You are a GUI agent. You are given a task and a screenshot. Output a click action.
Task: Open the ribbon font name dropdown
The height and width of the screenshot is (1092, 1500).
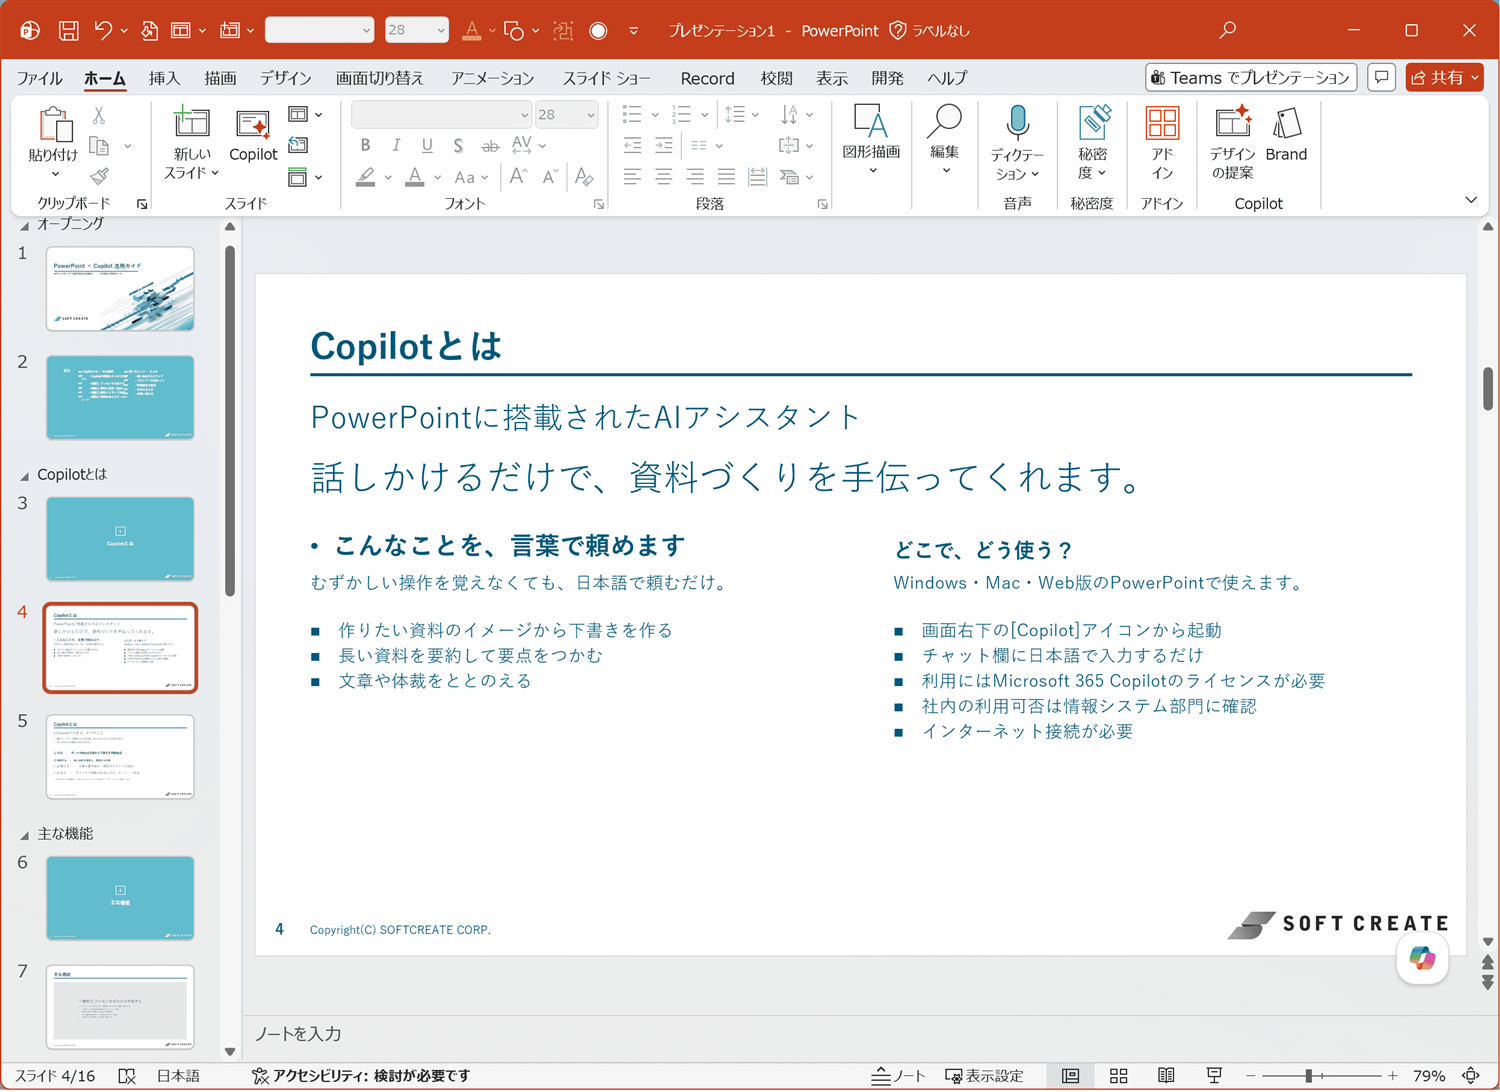(523, 115)
